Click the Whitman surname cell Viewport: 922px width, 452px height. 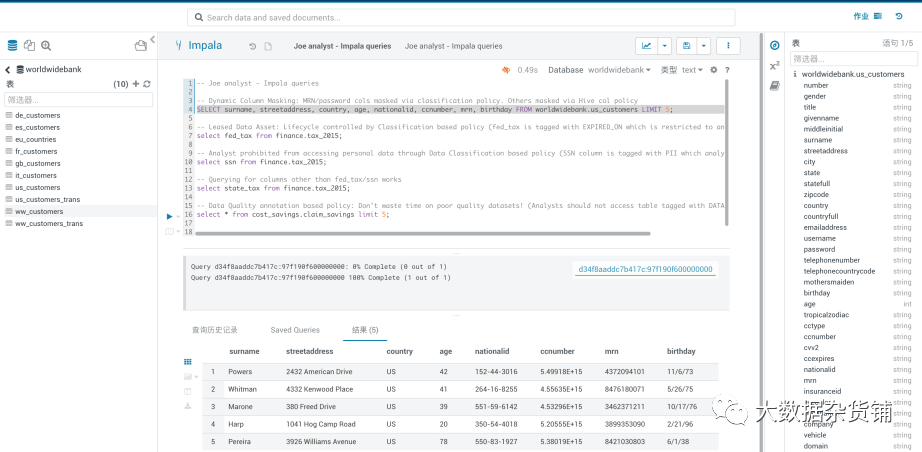(x=242, y=389)
